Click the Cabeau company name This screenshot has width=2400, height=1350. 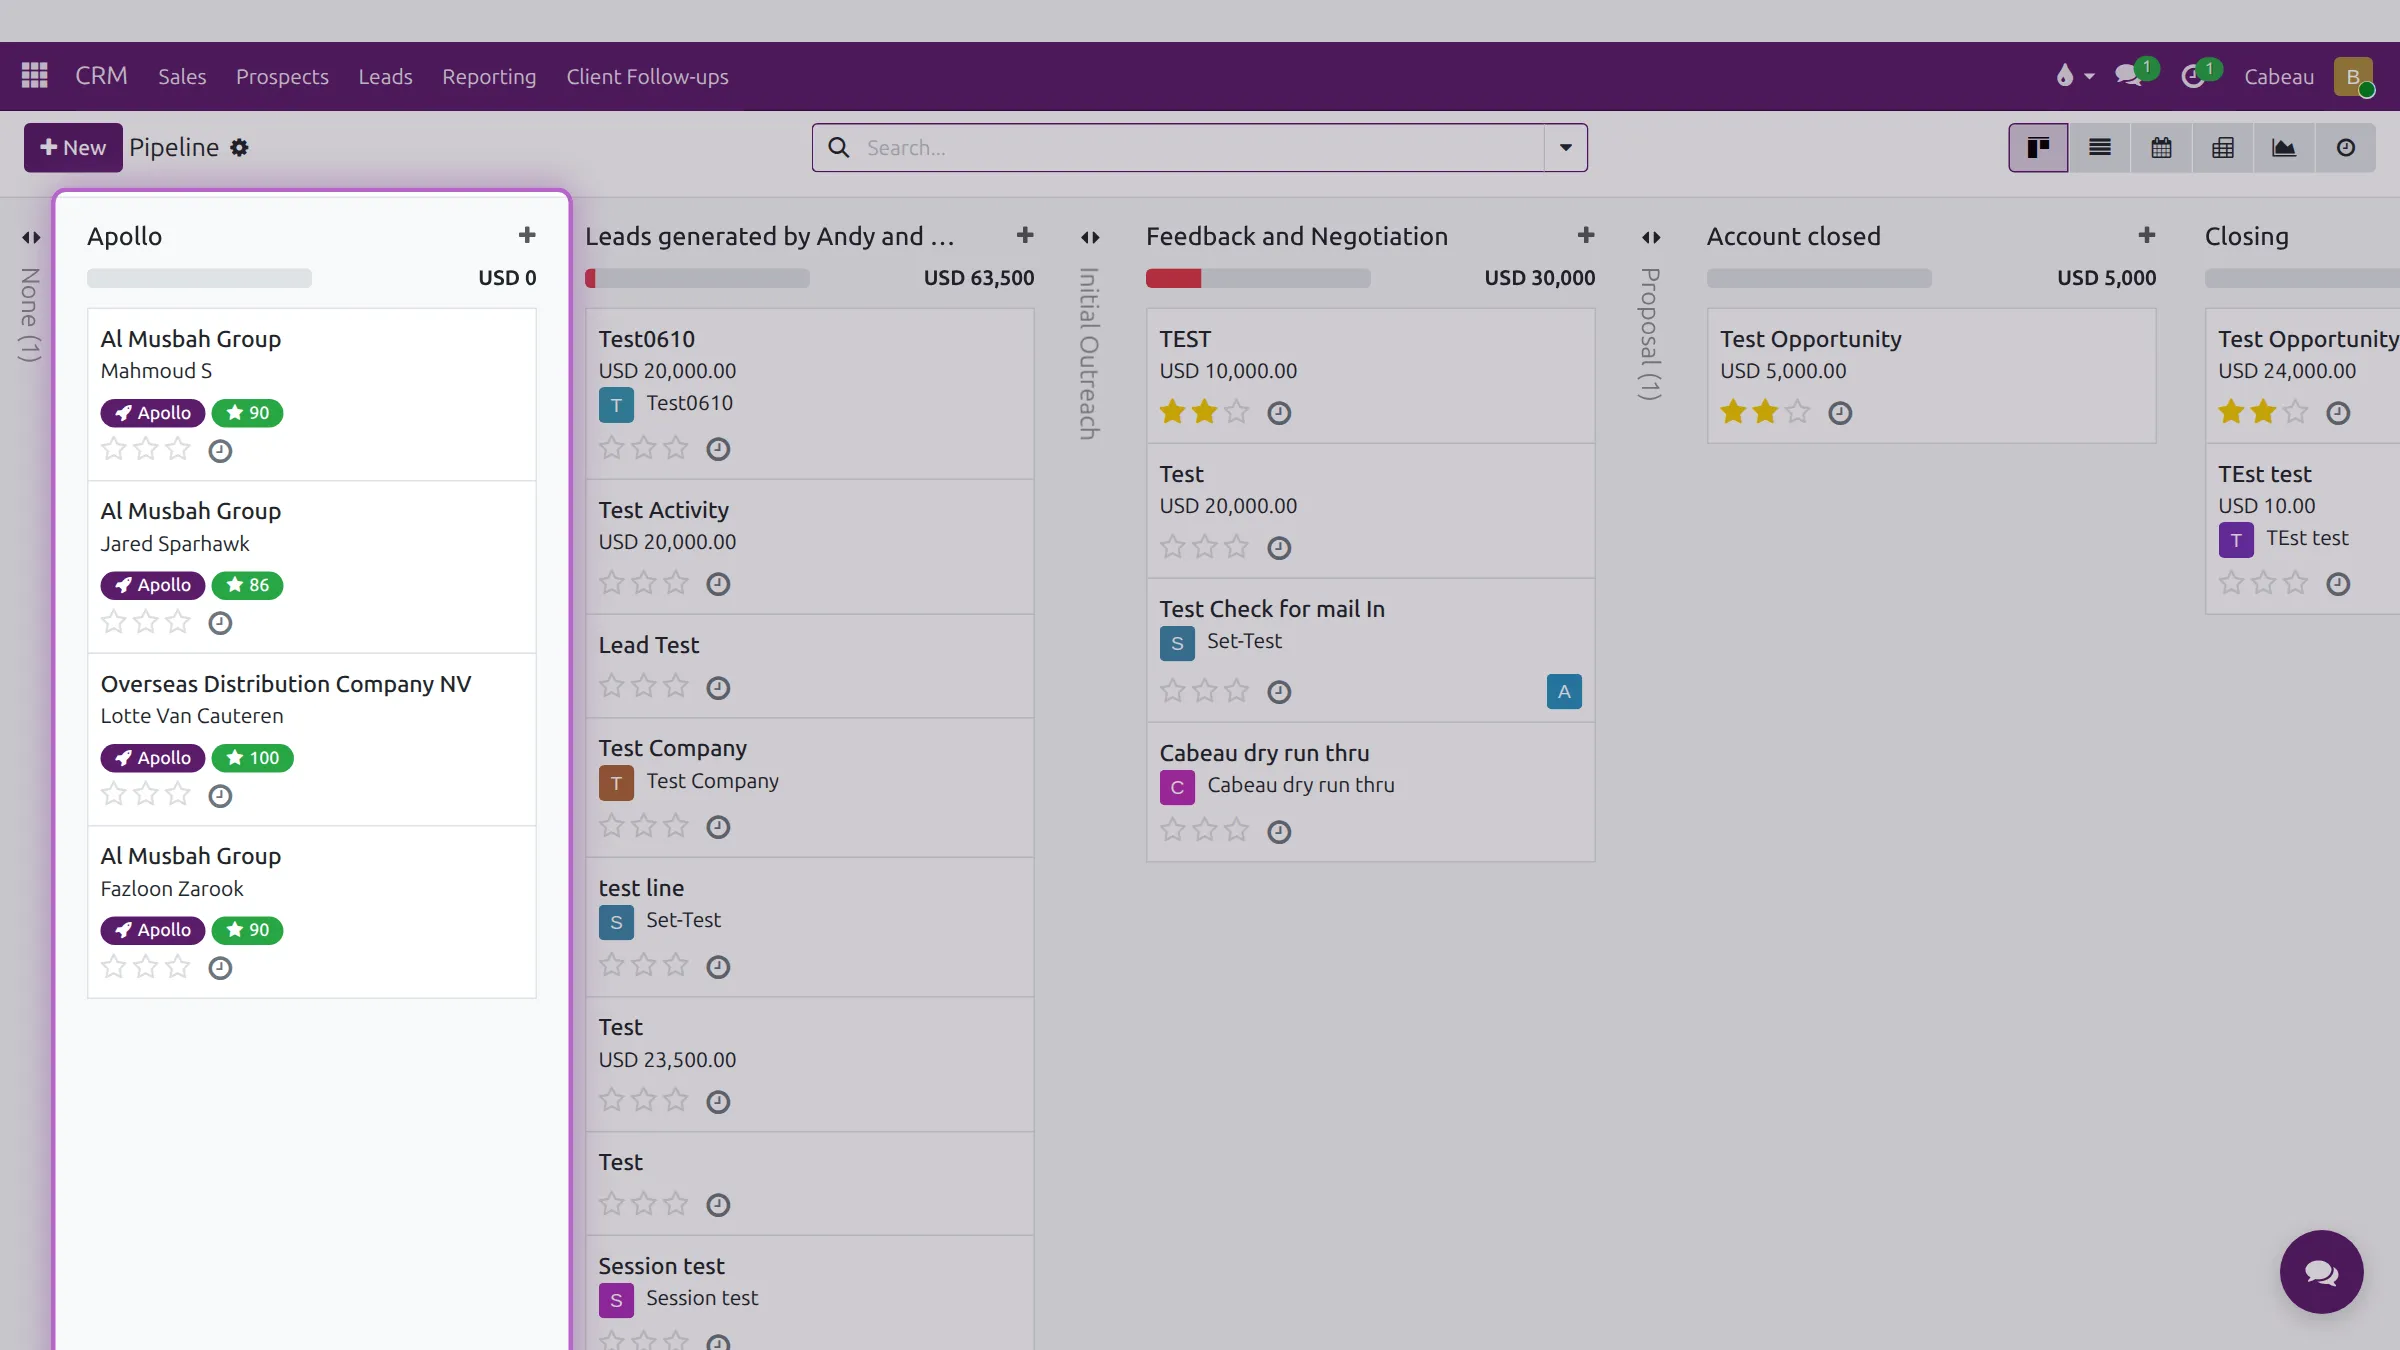pyautogui.click(x=2279, y=76)
